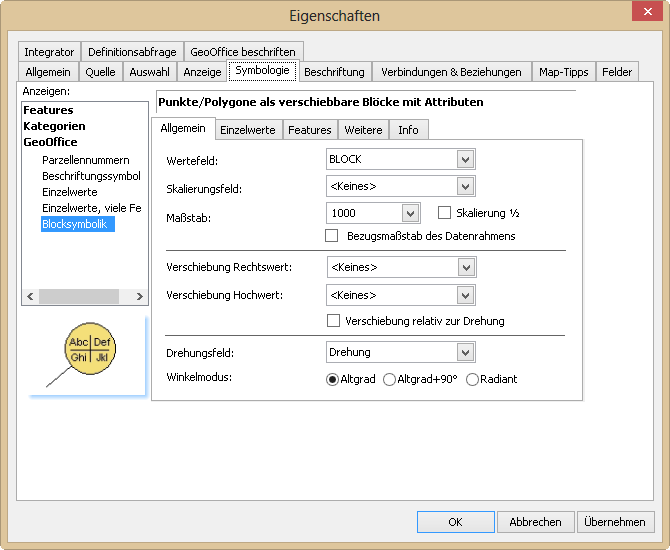Choose Radiant as Winkelmodus
The image size is (670, 550).
tap(473, 379)
